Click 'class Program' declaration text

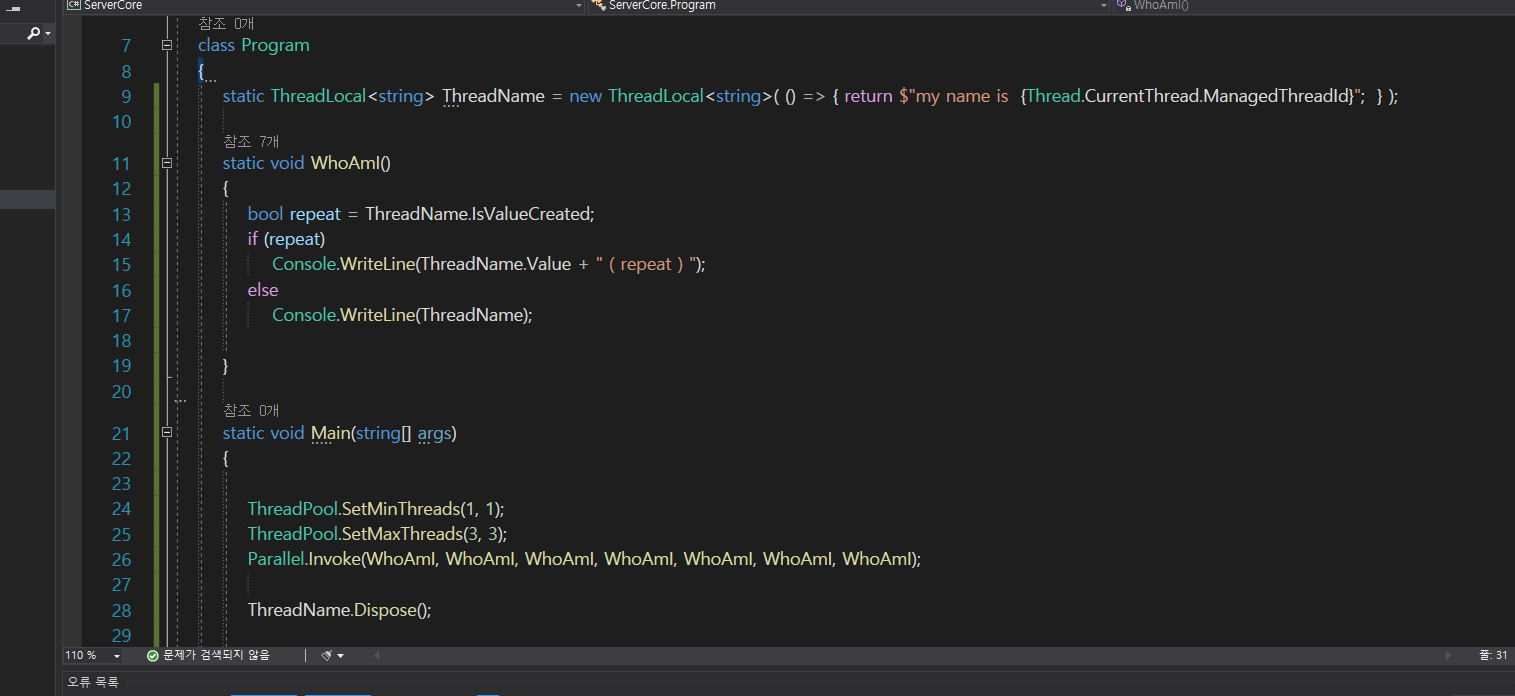click(x=254, y=45)
